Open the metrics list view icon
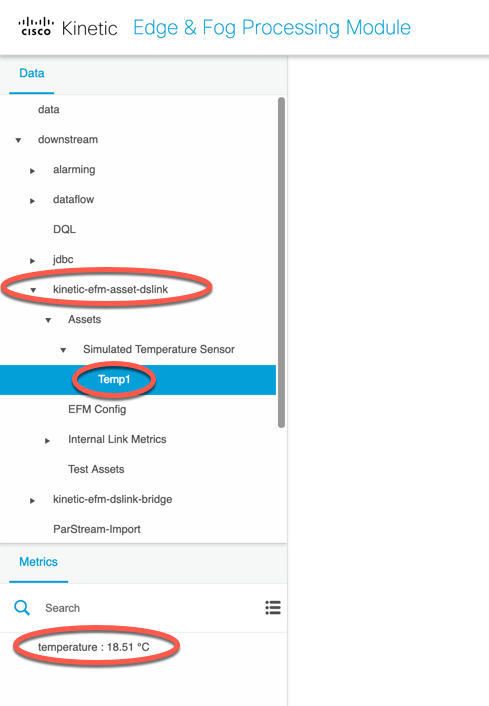The width and height of the screenshot is (489, 706). (273, 607)
